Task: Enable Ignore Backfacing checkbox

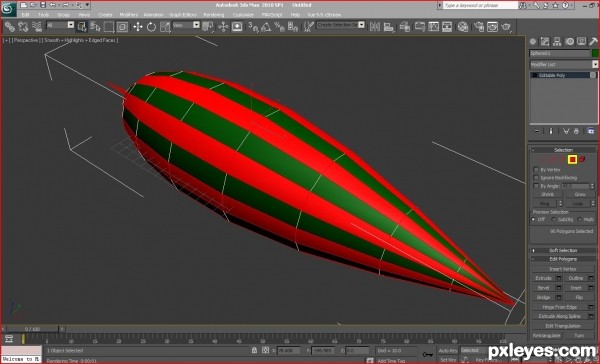Action: [x=536, y=177]
